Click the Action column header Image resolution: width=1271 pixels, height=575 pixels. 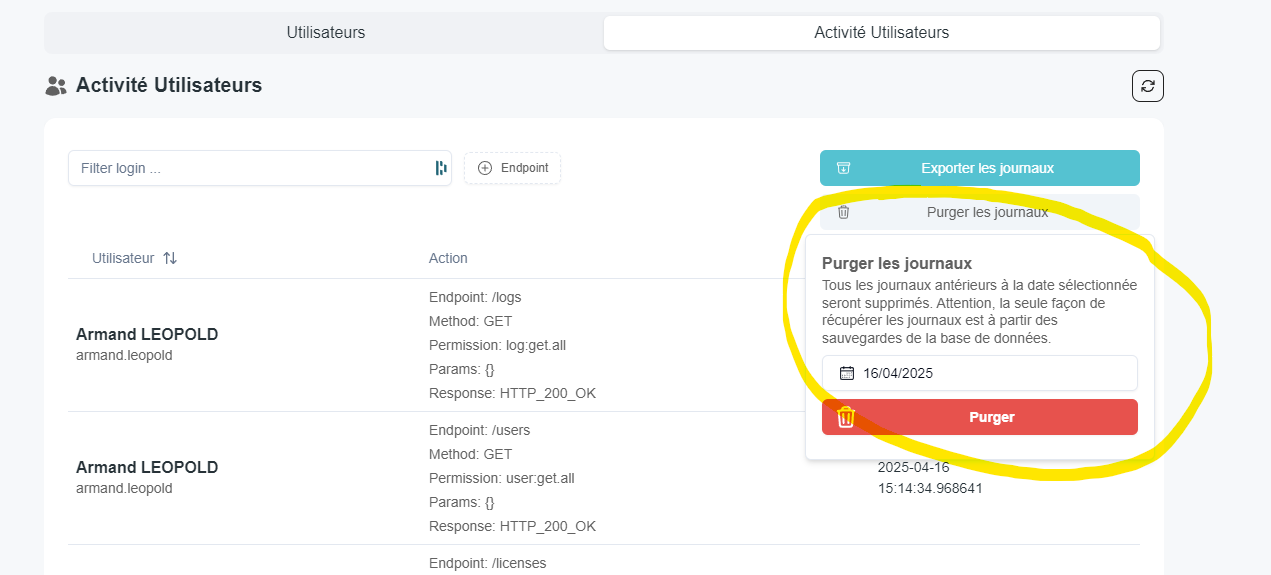(x=448, y=258)
